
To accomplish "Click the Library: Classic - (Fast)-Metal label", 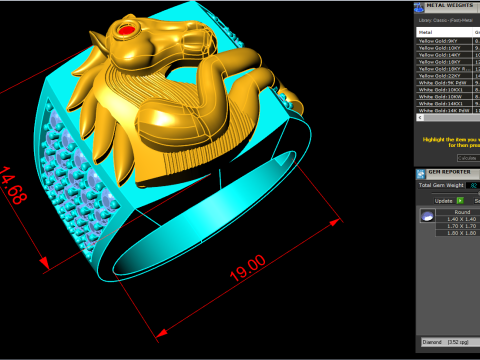I will [x=446, y=20].
